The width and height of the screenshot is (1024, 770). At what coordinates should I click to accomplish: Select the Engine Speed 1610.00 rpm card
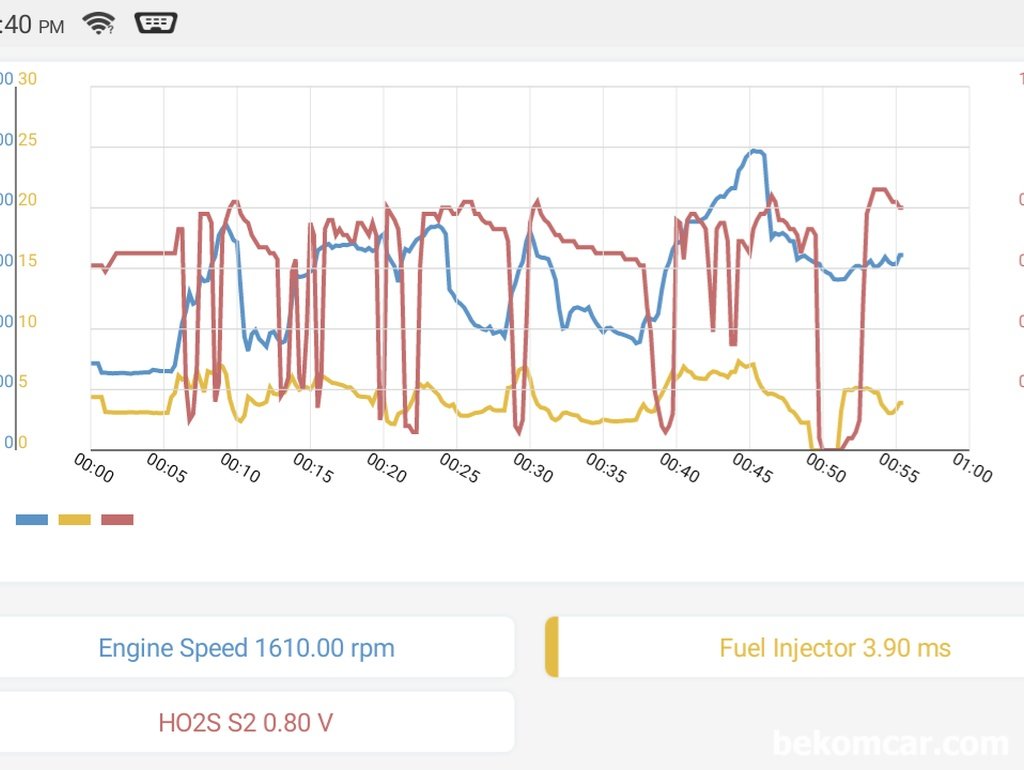257,647
